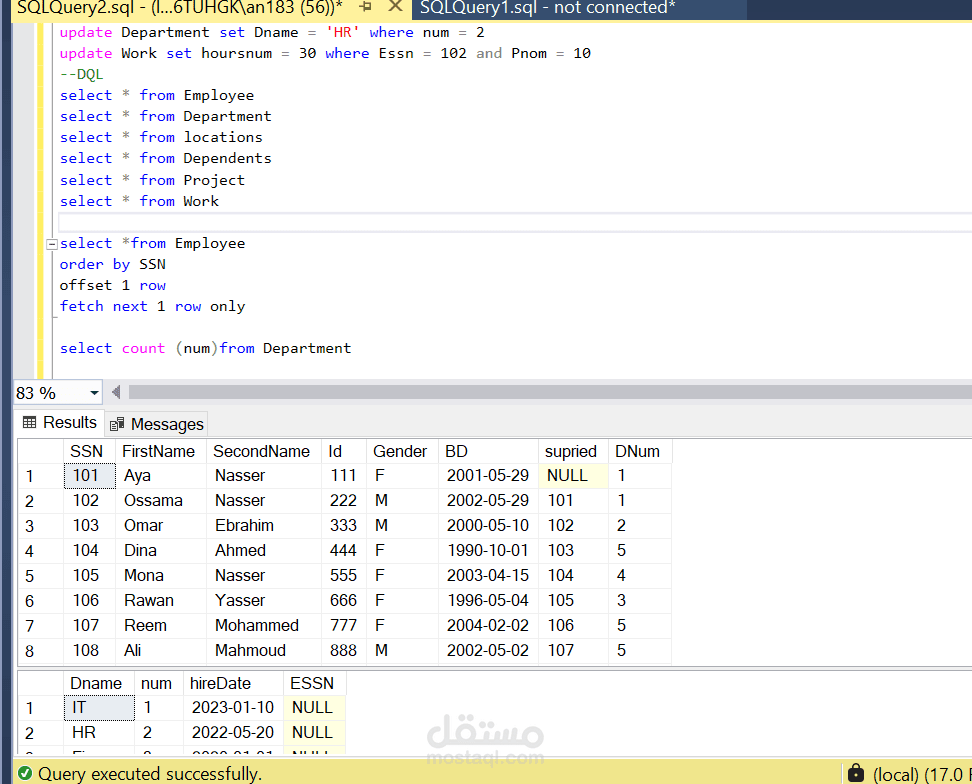This screenshot has width=972, height=784.
Task: Place cursor on select * from locations
Action: 161,137
